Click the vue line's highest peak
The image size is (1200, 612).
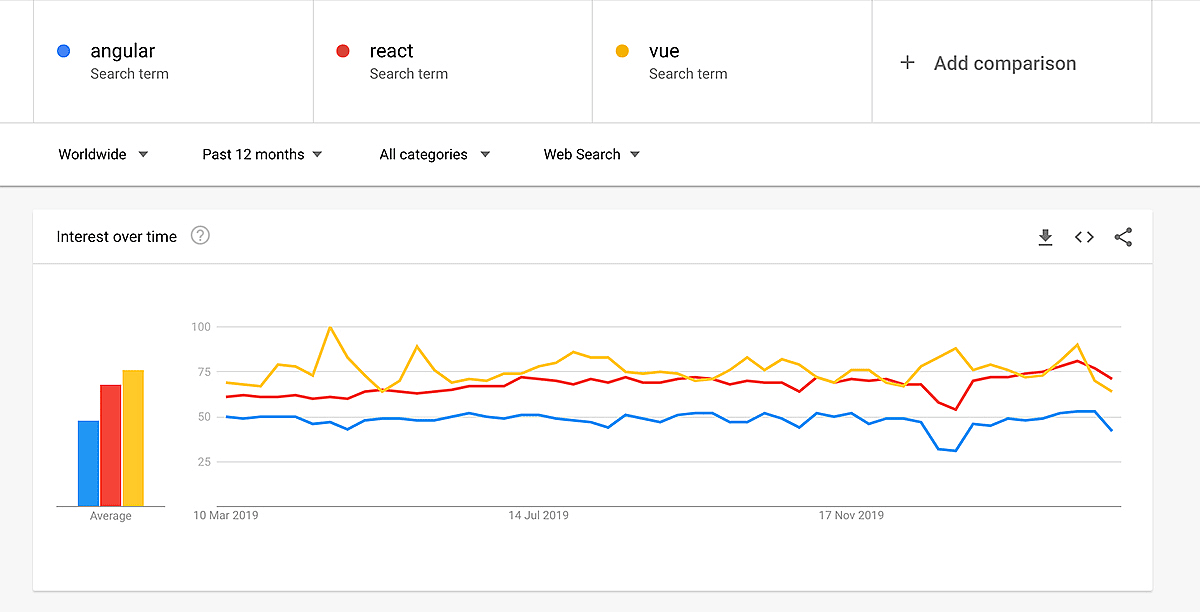tap(331, 326)
